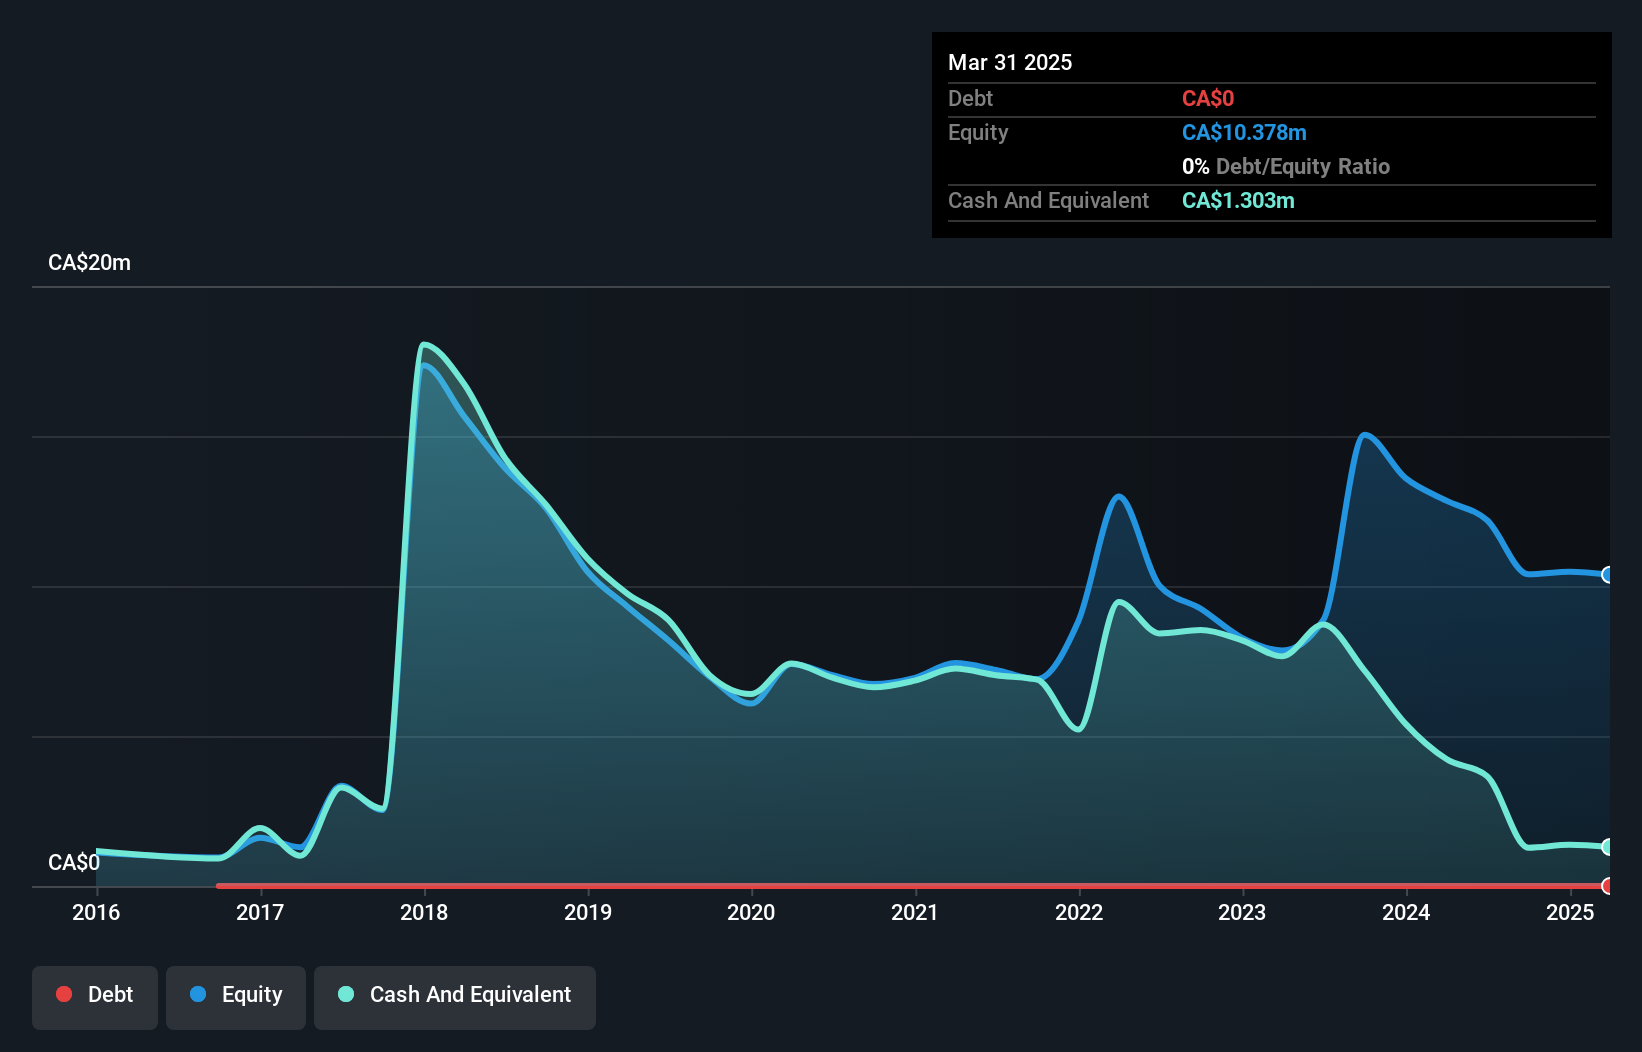
Task: Toggle the Cash And Equivalent legend button
Action: (455, 997)
